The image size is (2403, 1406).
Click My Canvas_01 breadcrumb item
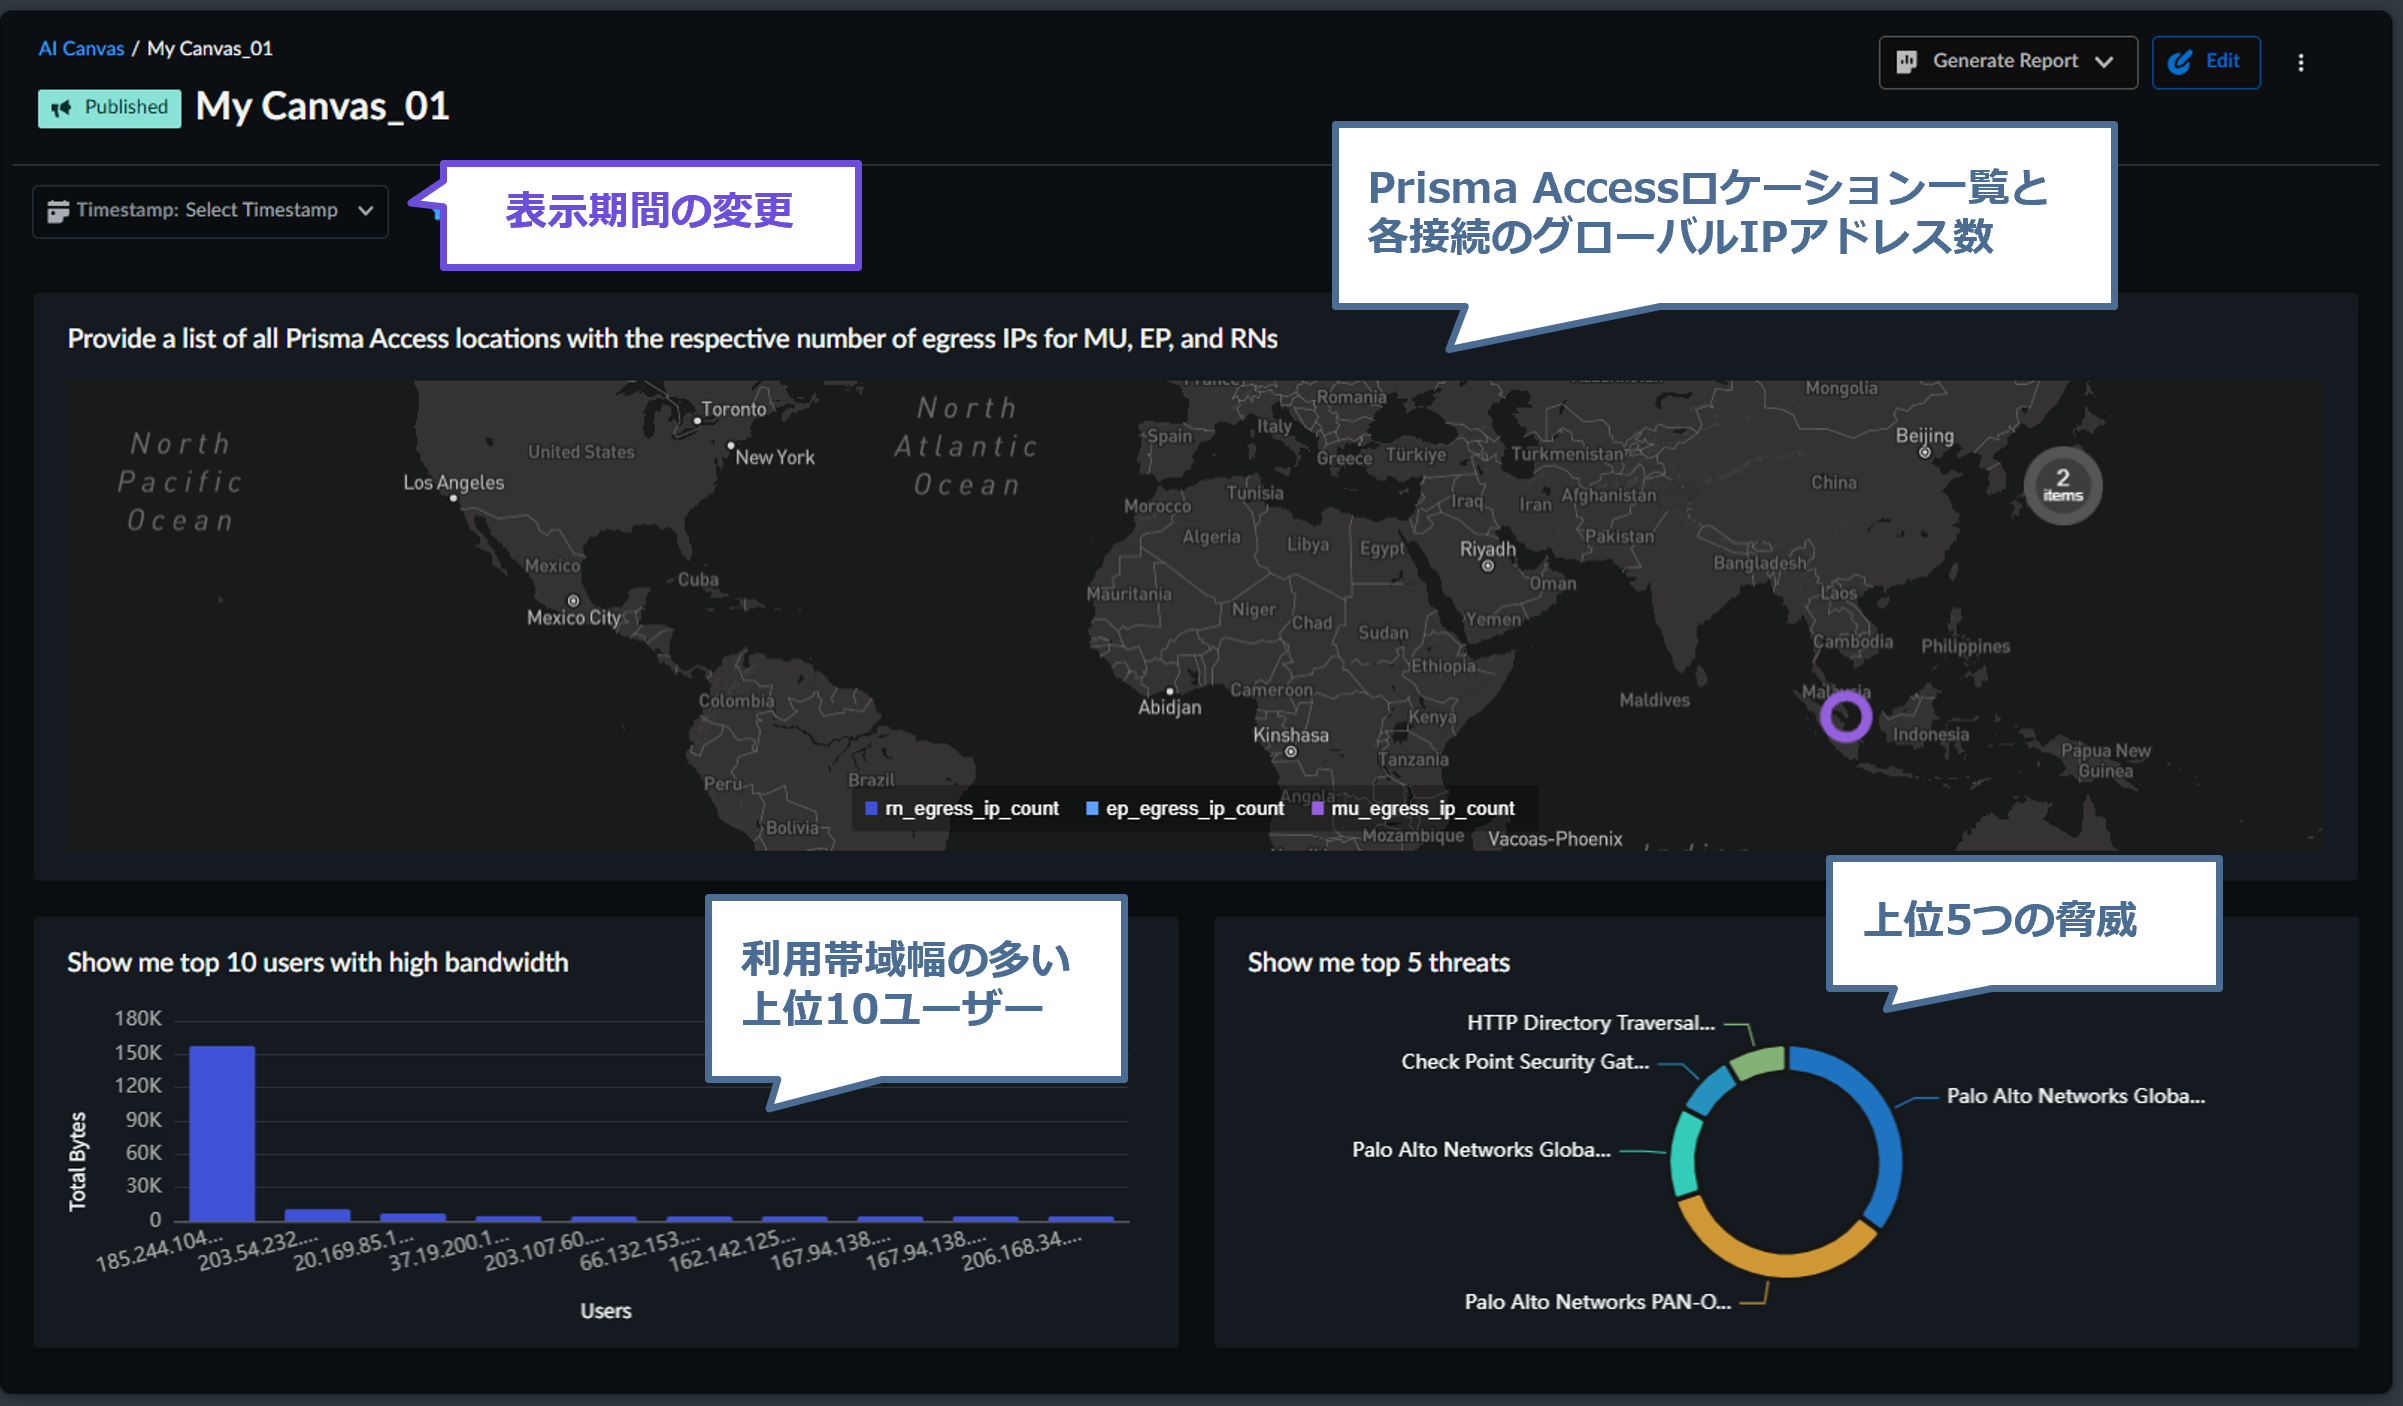pos(209,48)
